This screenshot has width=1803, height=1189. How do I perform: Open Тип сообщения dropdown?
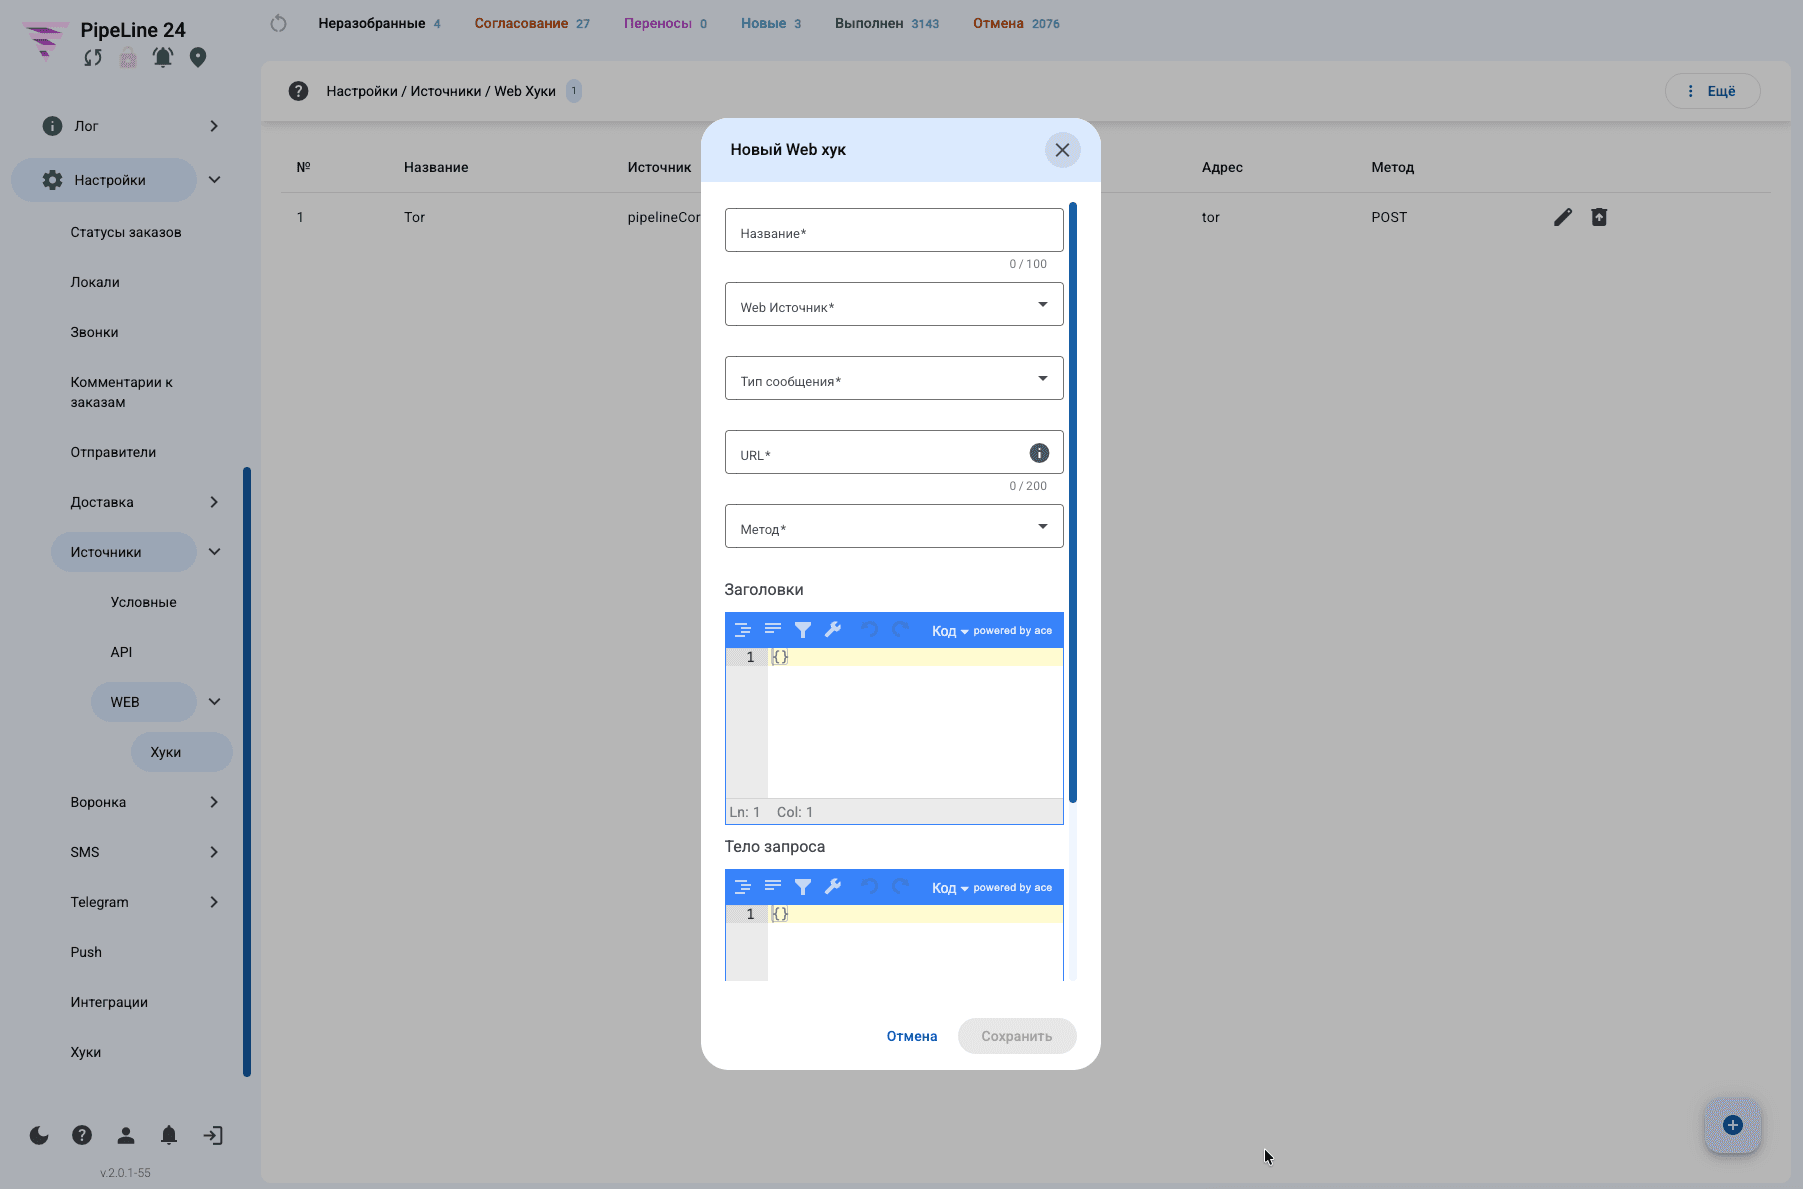(x=894, y=378)
